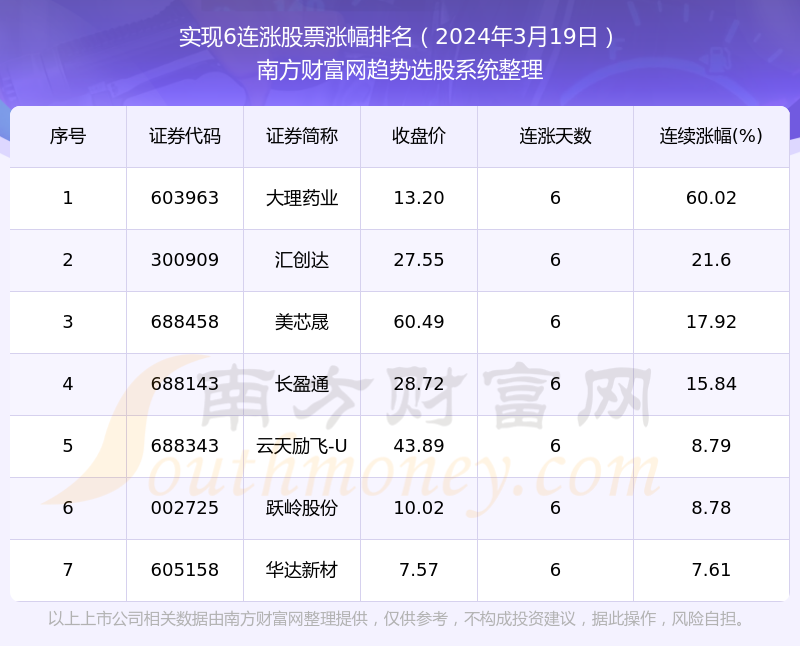Click closing price 13.20
This screenshot has width=800, height=646.
(x=419, y=198)
